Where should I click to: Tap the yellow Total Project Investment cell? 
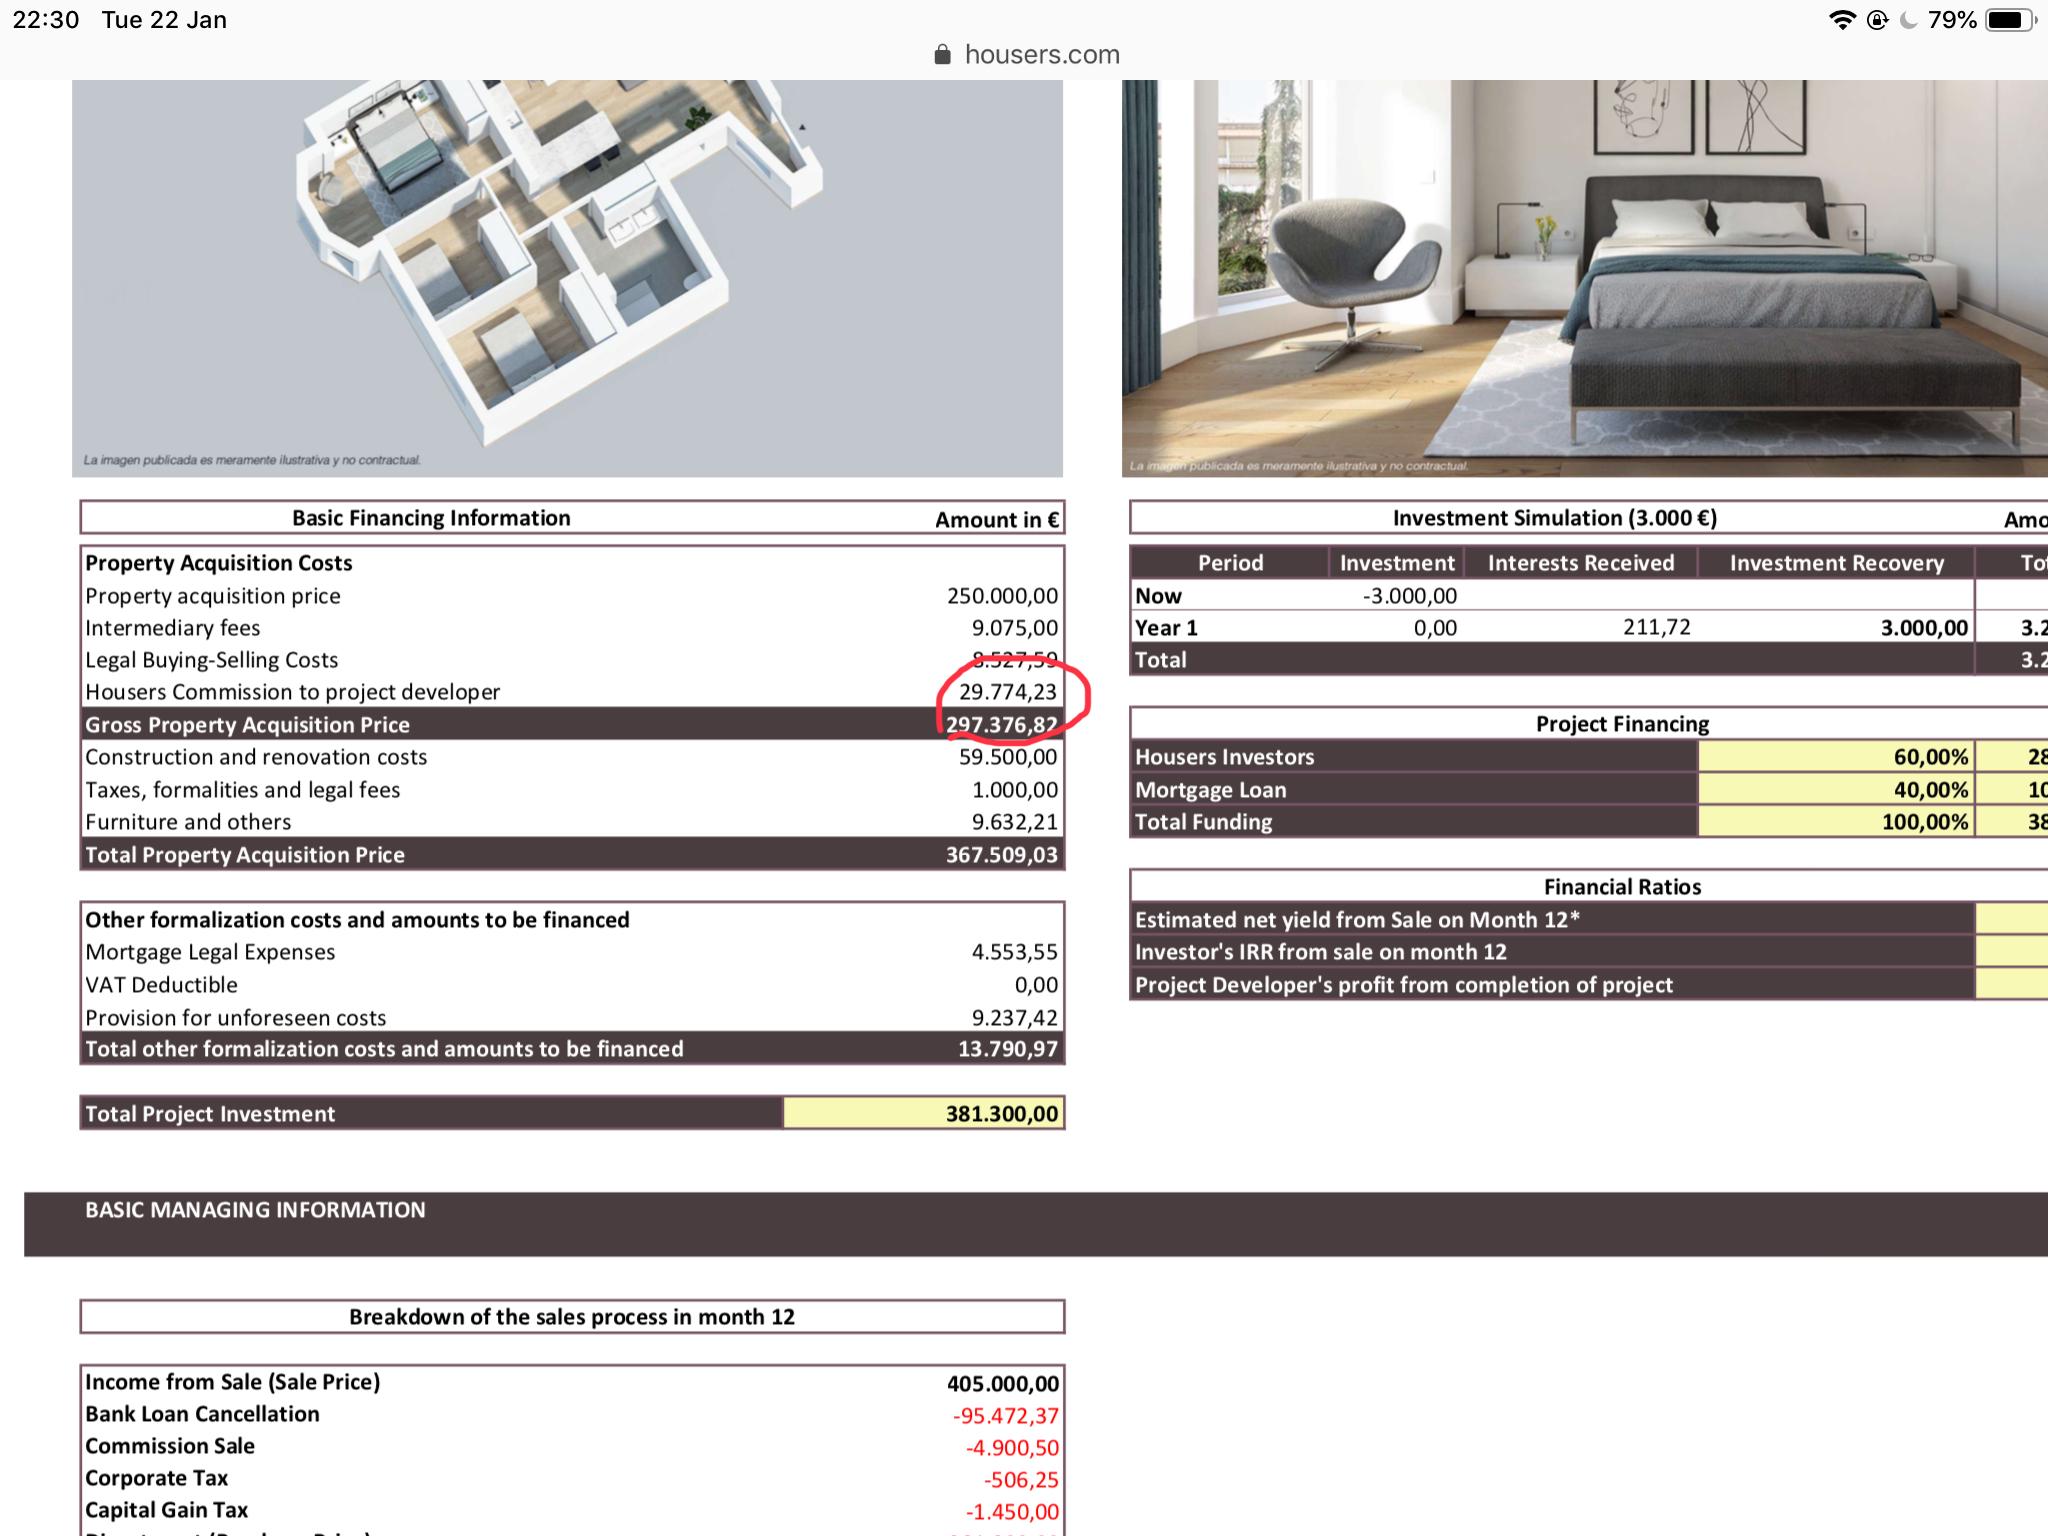[x=922, y=1113]
